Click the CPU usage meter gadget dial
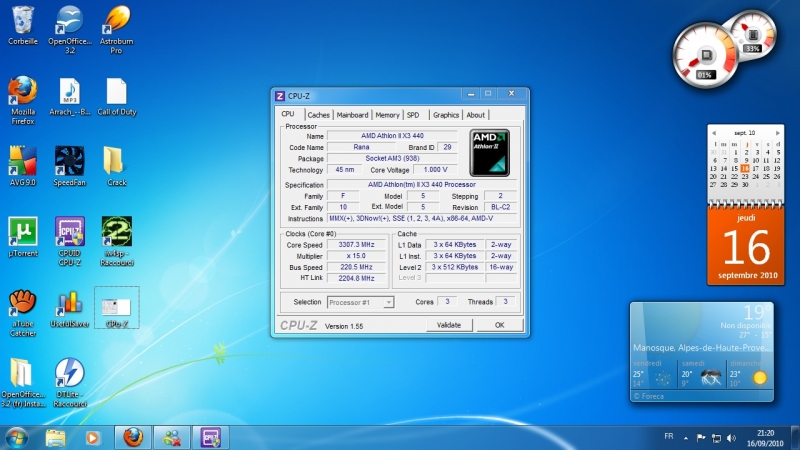The image size is (800, 450). [705, 55]
